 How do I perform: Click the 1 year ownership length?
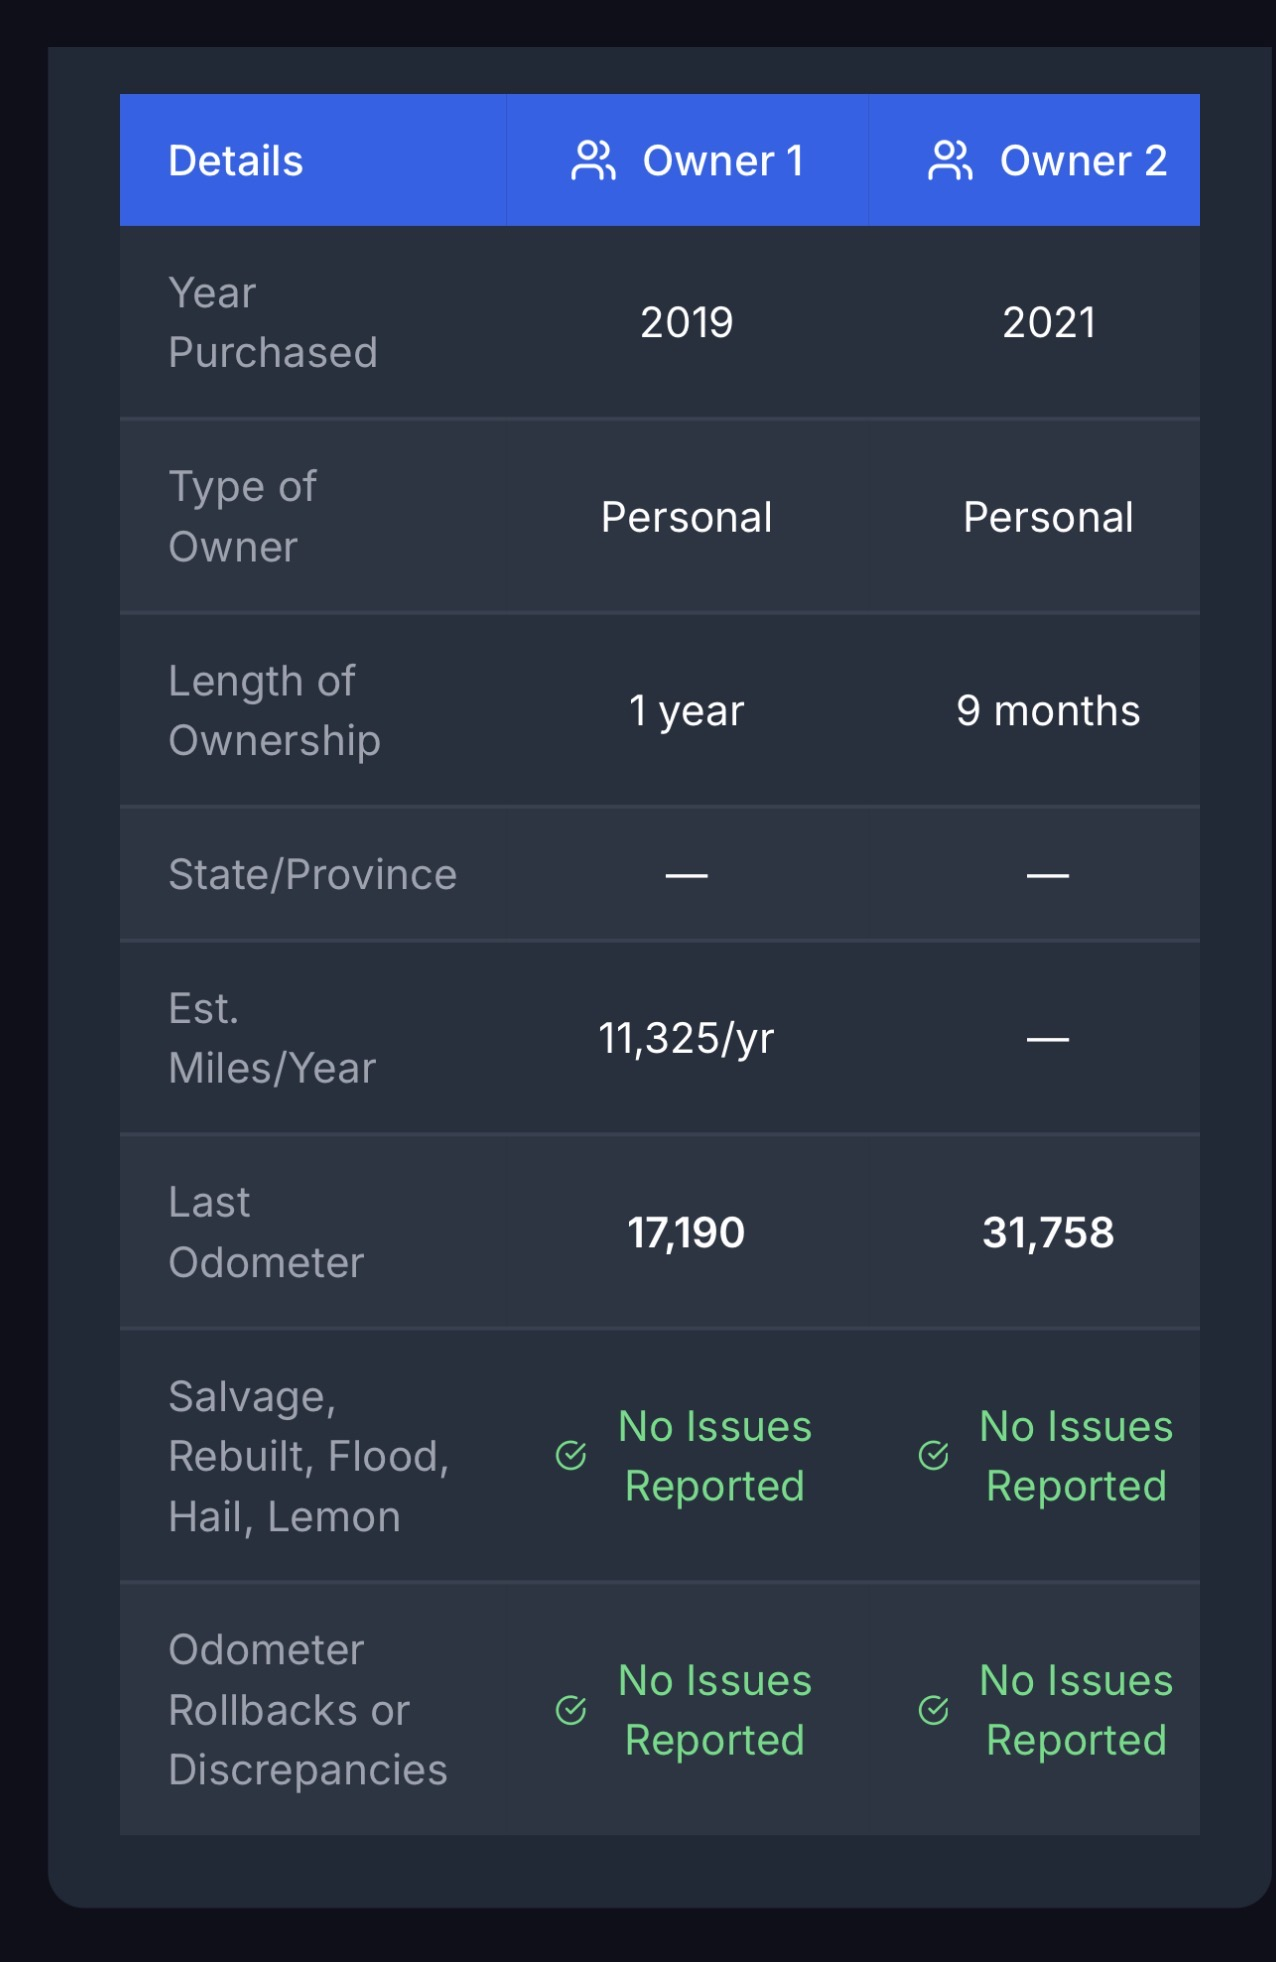[x=687, y=711]
